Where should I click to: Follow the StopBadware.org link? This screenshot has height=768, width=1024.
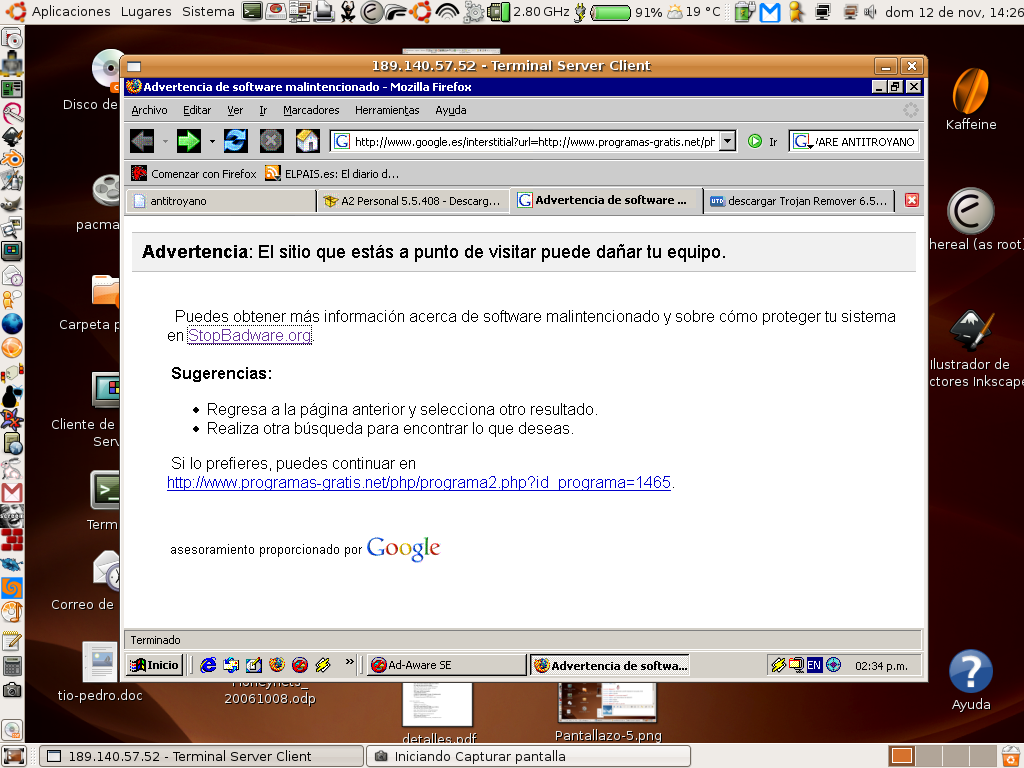249,336
